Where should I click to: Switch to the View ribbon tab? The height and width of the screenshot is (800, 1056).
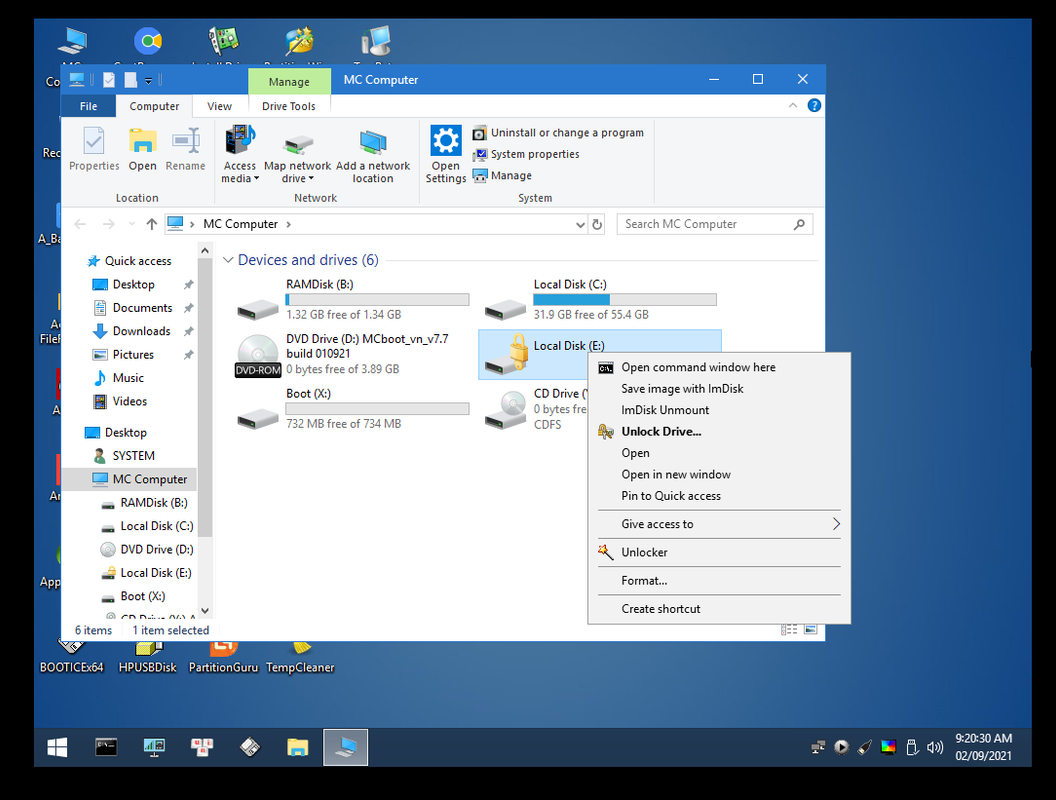click(220, 106)
